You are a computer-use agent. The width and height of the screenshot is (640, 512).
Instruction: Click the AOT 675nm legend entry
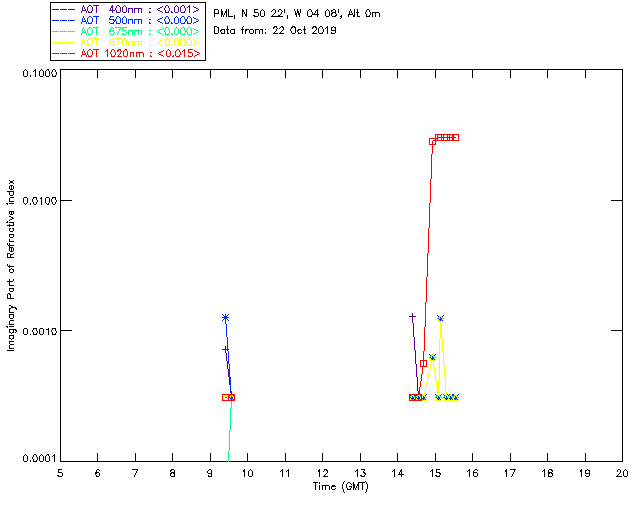tap(126, 31)
